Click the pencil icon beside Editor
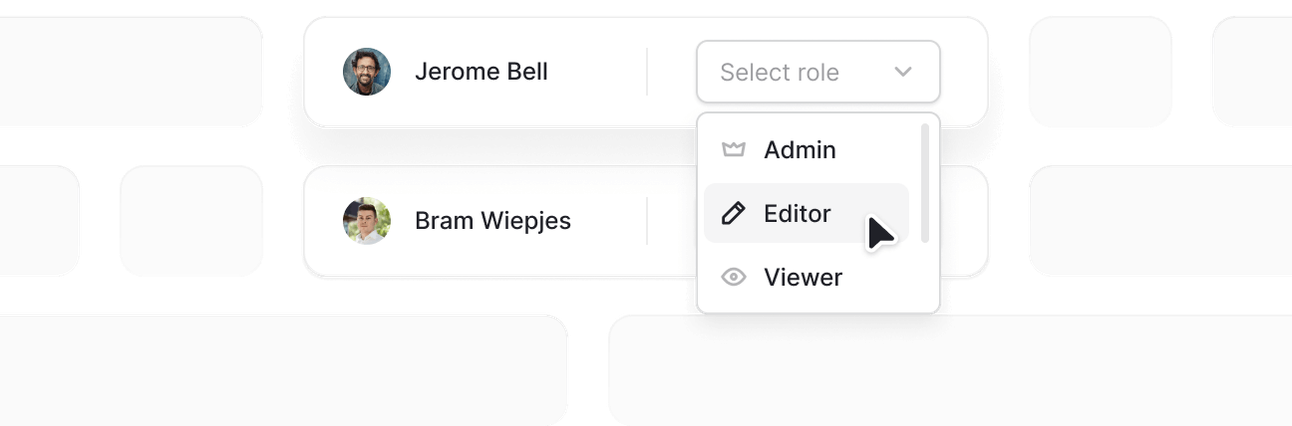 [x=734, y=213]
